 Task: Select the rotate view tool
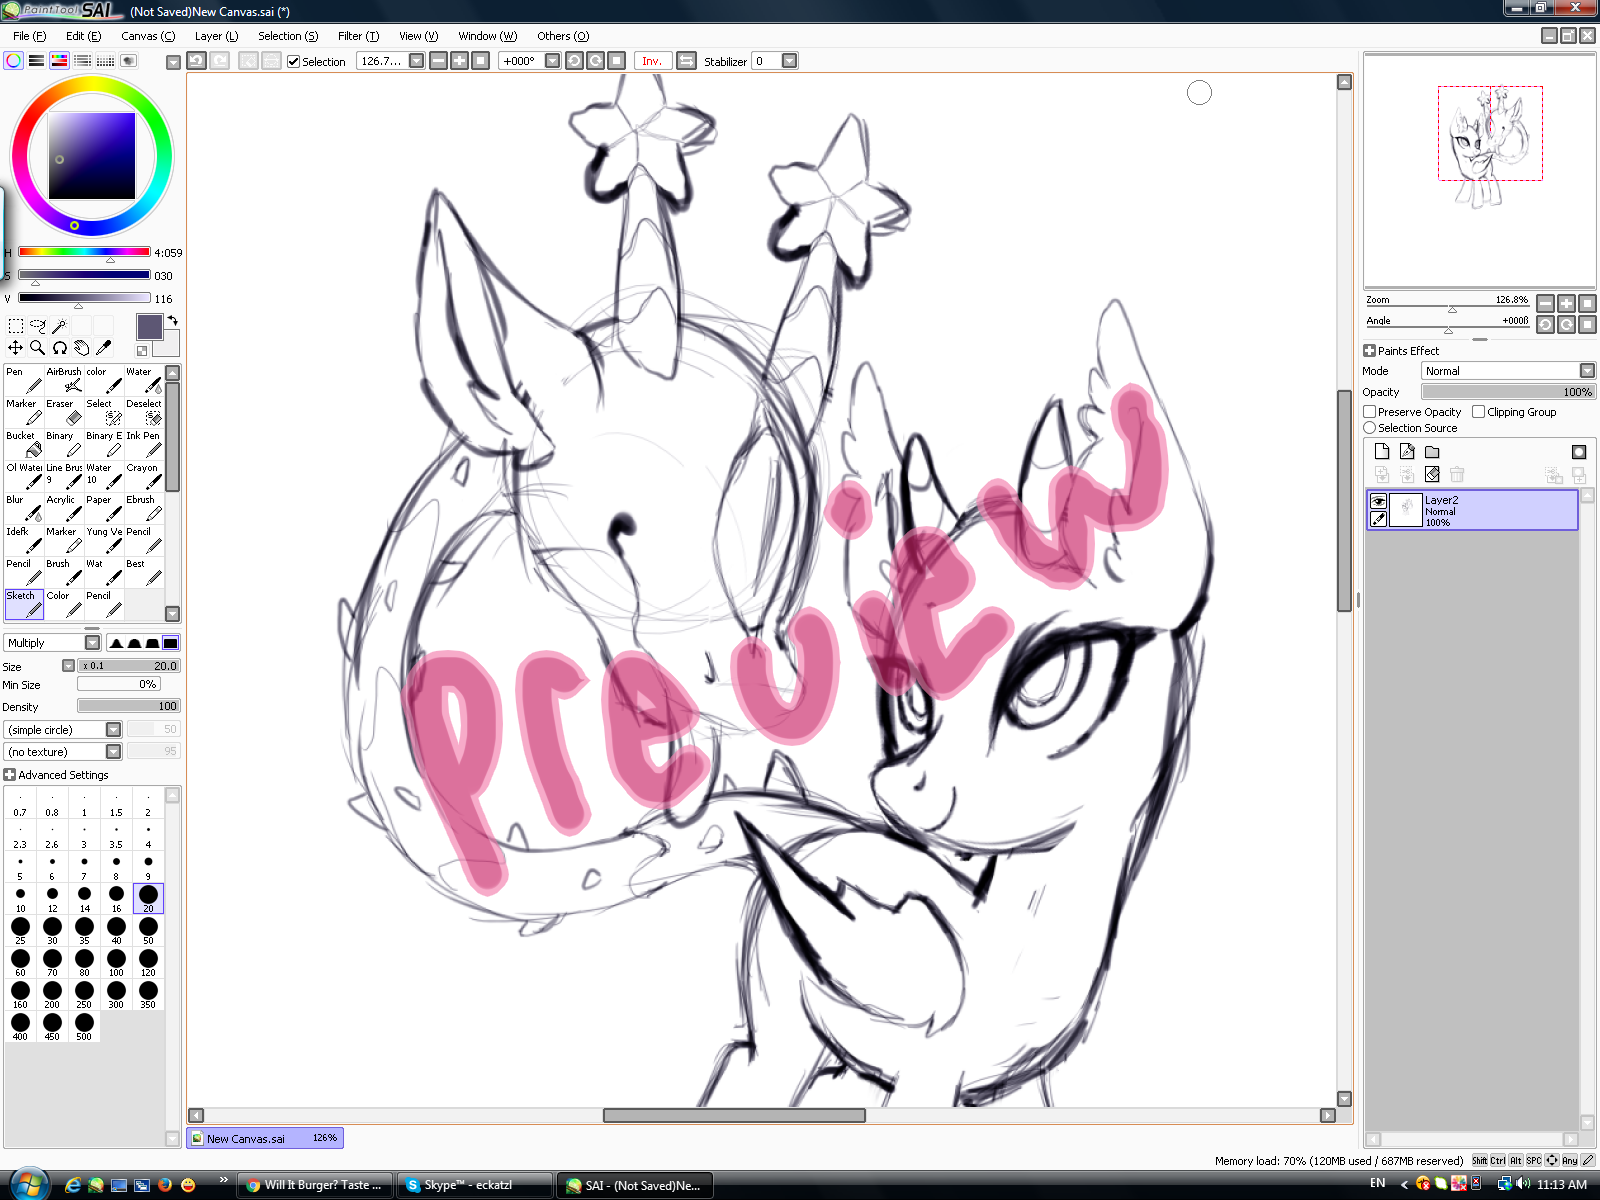pos(60,348)
